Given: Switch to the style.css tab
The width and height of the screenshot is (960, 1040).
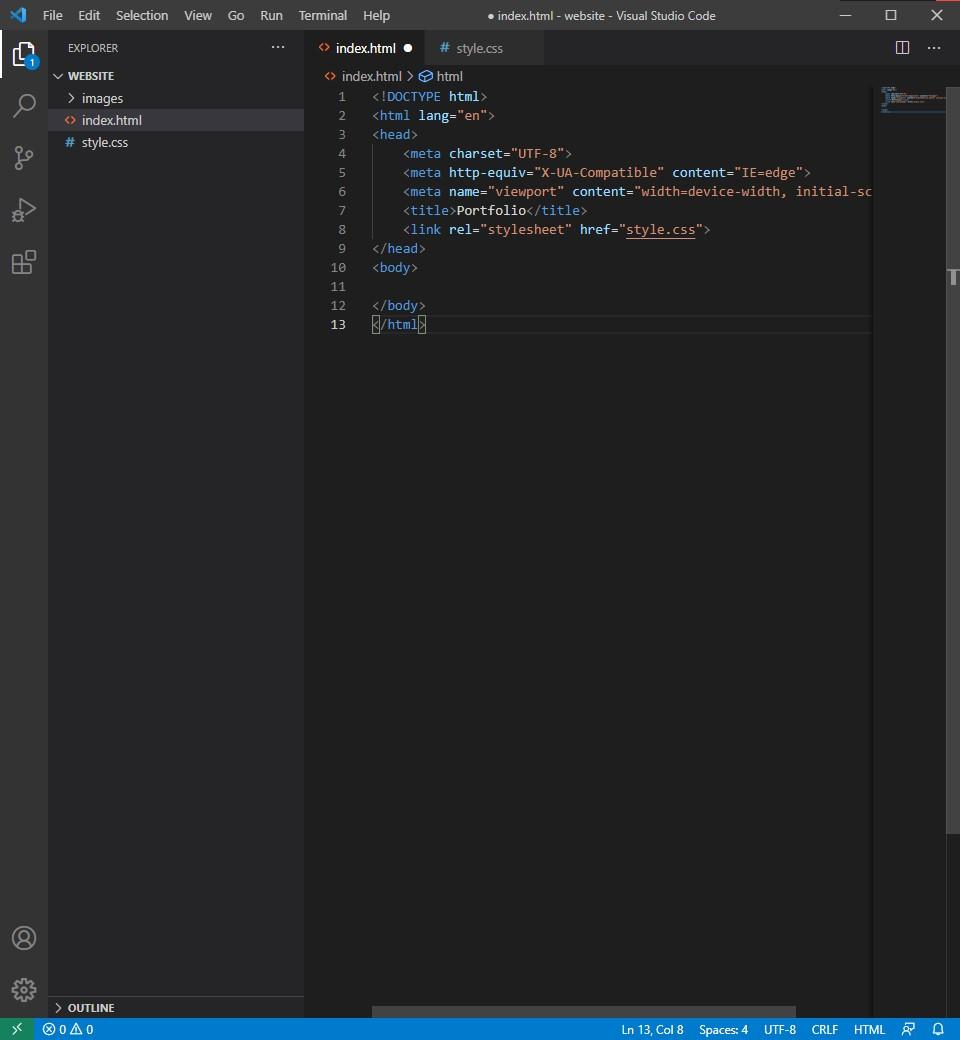Looking at the screenshot, I should [x=479, y=47].
